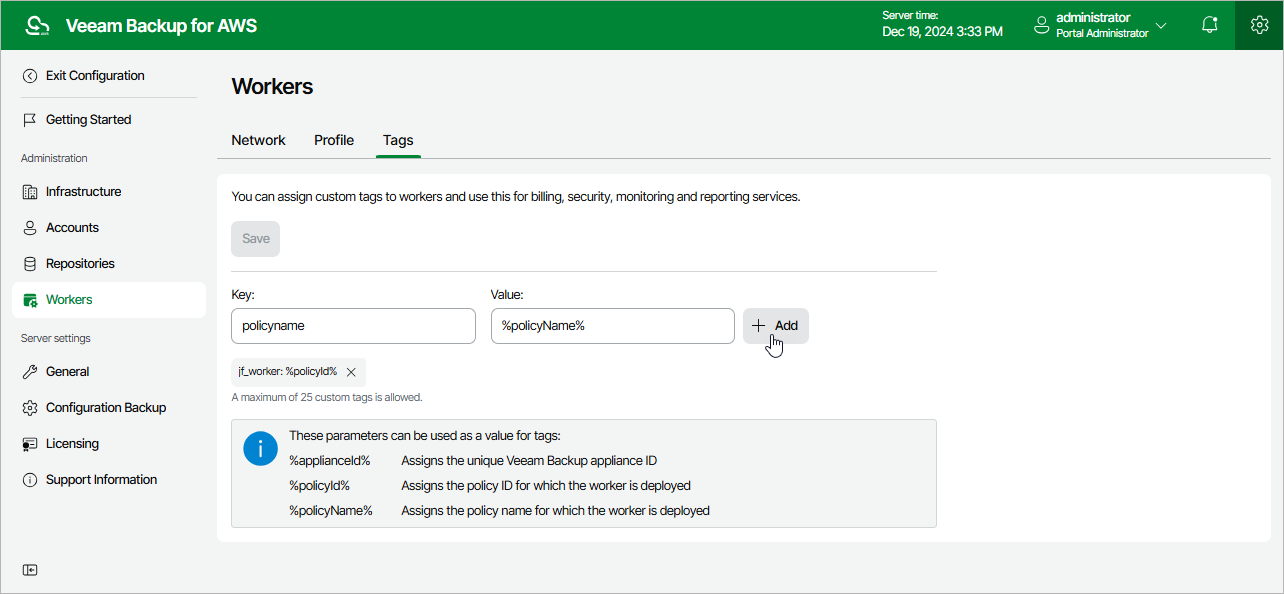Screen dimensions: 1284x594
Task: Click the blue info circle icon
Action: tap(260, 449)
